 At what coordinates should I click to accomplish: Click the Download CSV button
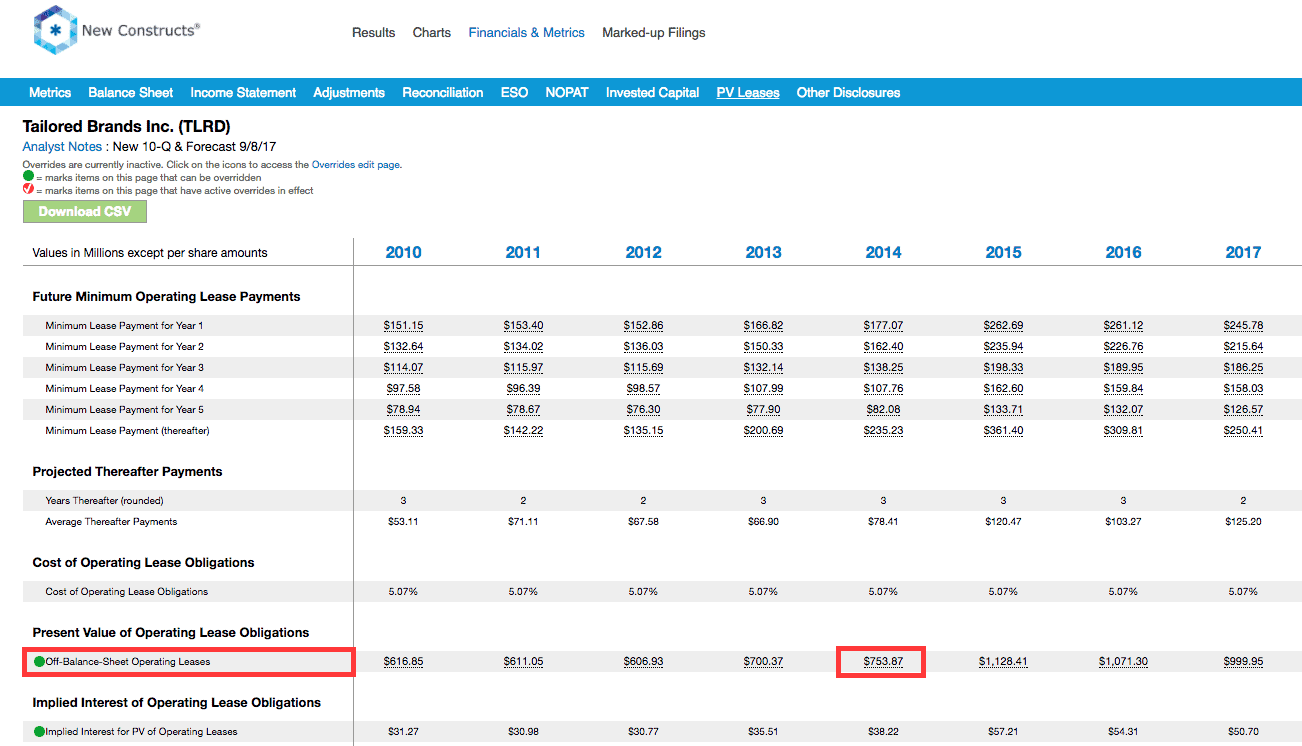click(x=84, y=212)
